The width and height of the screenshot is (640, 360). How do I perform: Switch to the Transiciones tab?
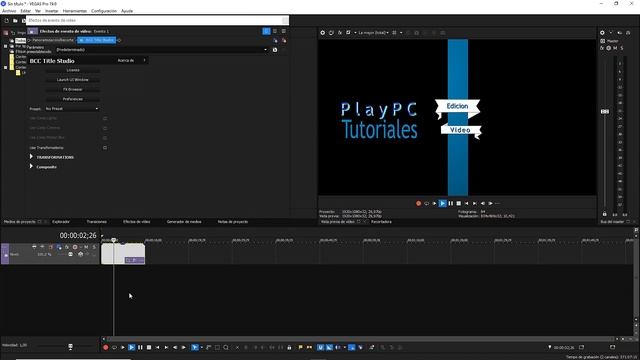click(97, 222)
